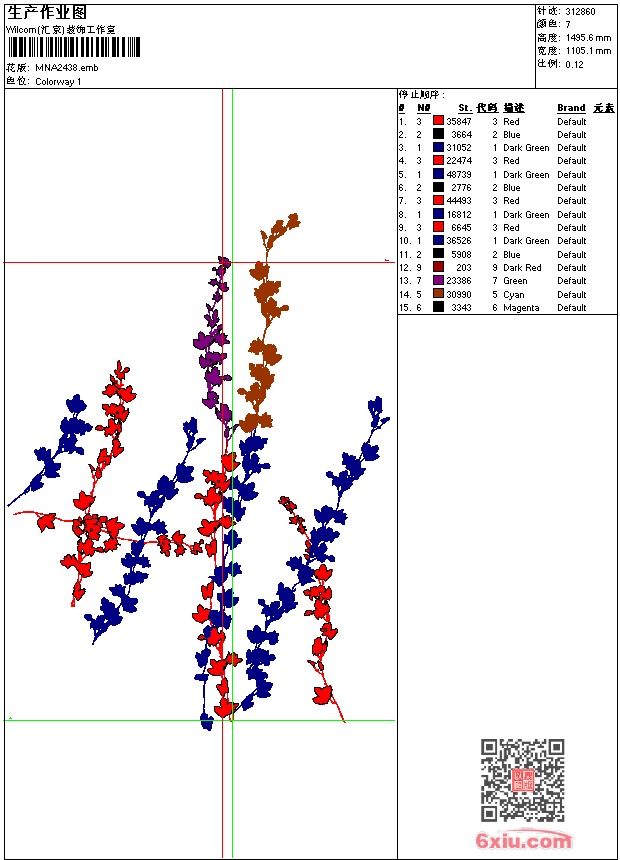Choose the red swatch in the 6645 row
620x860 pixels.
tap(438, 227)
